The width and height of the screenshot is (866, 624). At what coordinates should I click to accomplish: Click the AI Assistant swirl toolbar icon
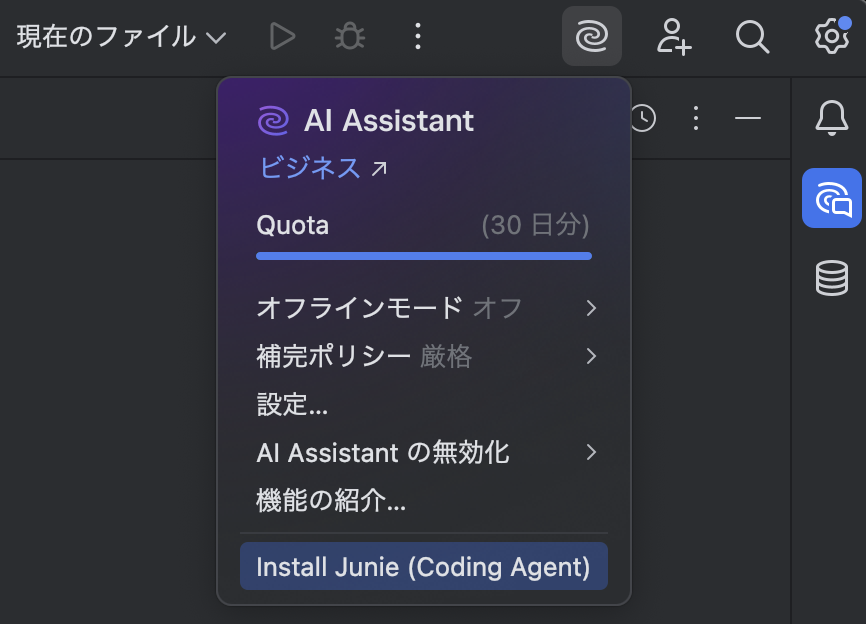pyautogui.click(x=592, y=37)
